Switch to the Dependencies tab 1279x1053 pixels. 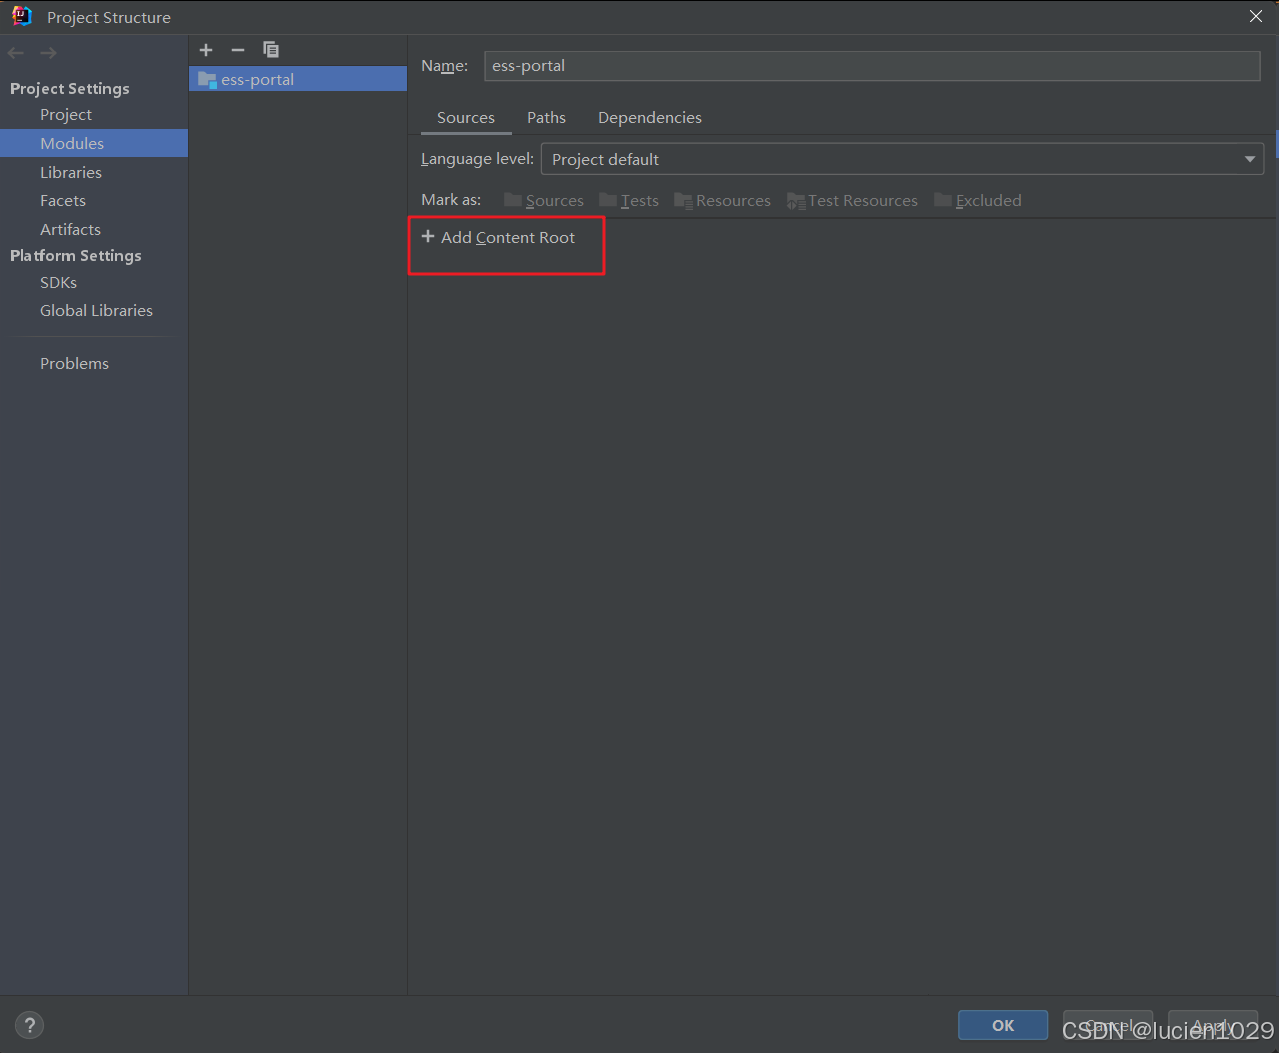[650, 118]
